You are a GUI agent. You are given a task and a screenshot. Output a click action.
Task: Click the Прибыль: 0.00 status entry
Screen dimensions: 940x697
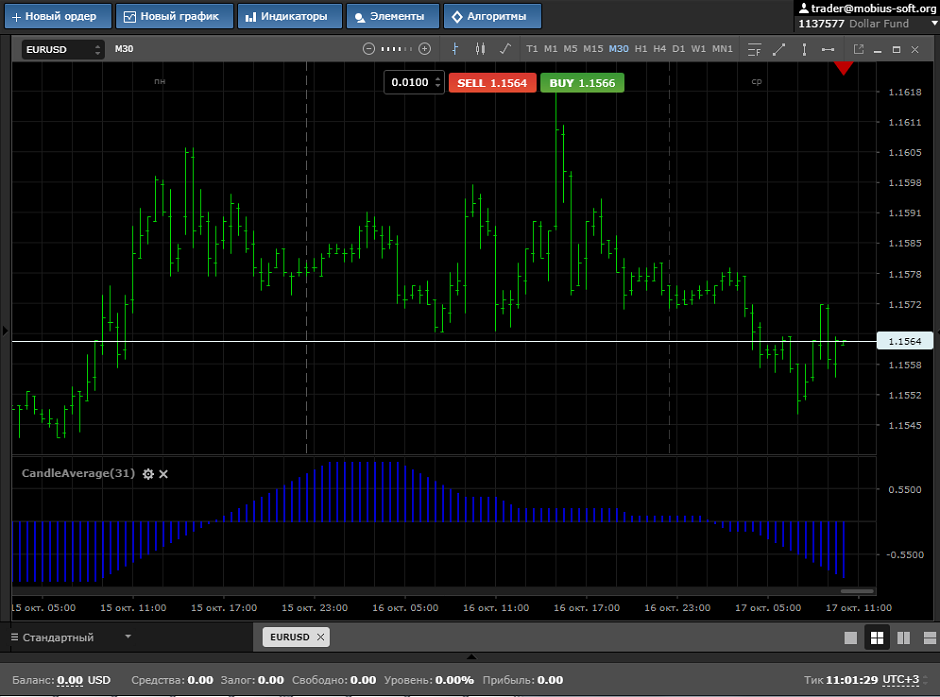point(523,680)
